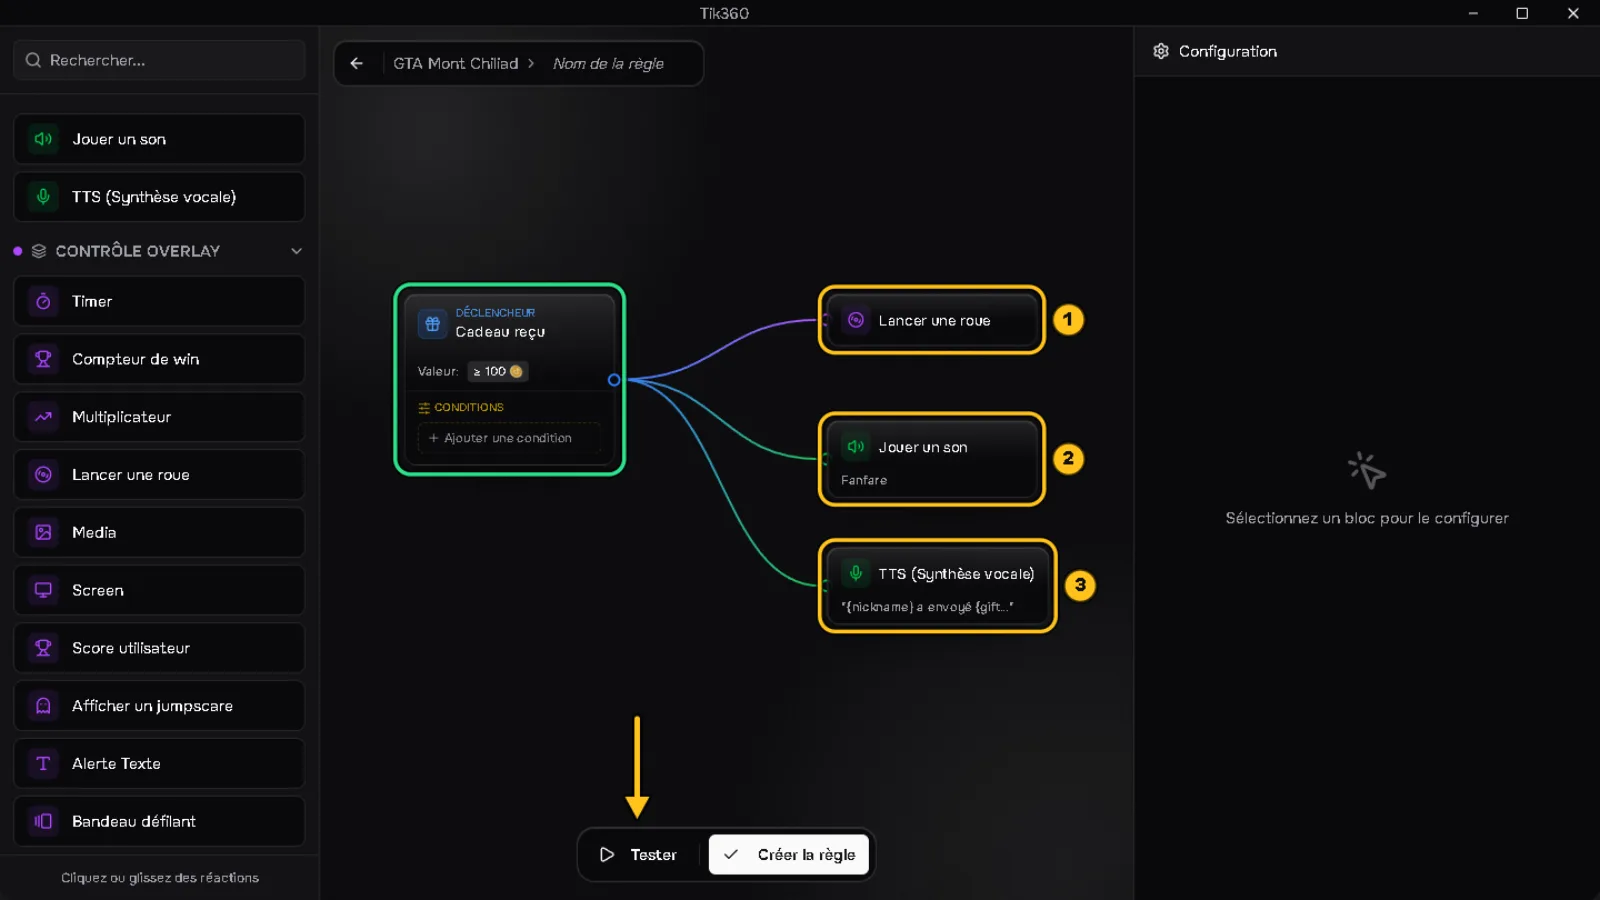The height and width of the screenshot is (900, 1600).
Task: Click the microphone icon in the canvas TTS node
Action: pos(856,573)
